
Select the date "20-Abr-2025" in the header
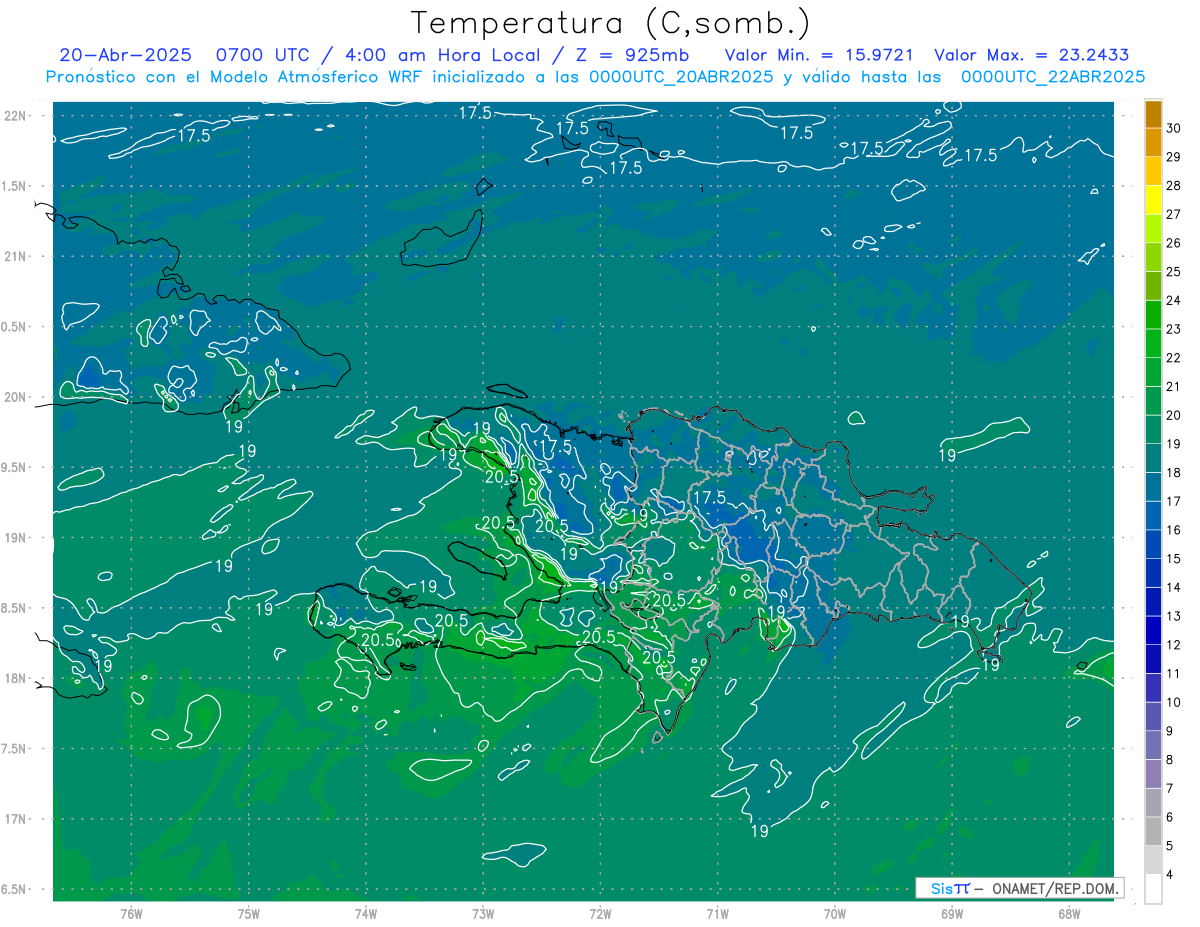click(125, 55)
